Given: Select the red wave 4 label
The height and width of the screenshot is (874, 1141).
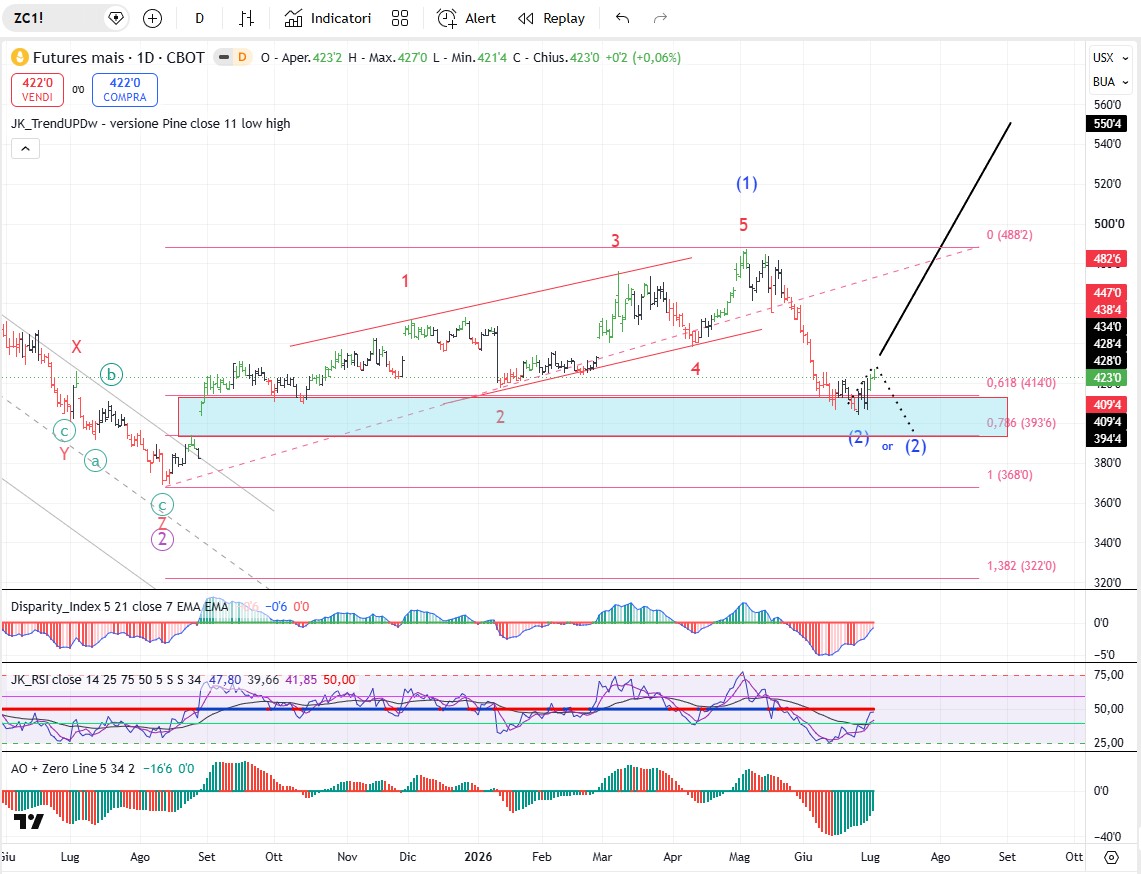Looking at the screenshot, I should (696, 369).
